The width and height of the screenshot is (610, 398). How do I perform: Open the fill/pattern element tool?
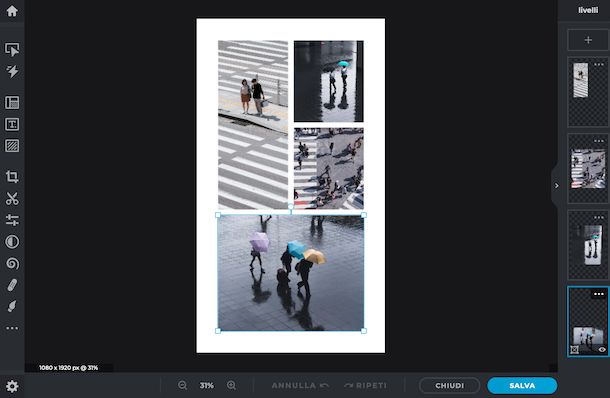click(x=12, y=146)
